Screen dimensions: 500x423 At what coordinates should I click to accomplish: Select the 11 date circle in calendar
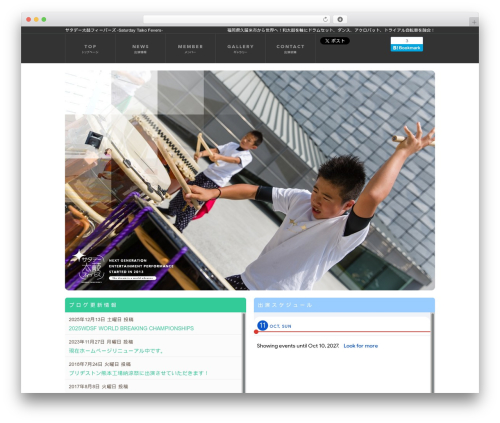click(x=263, y=325)
